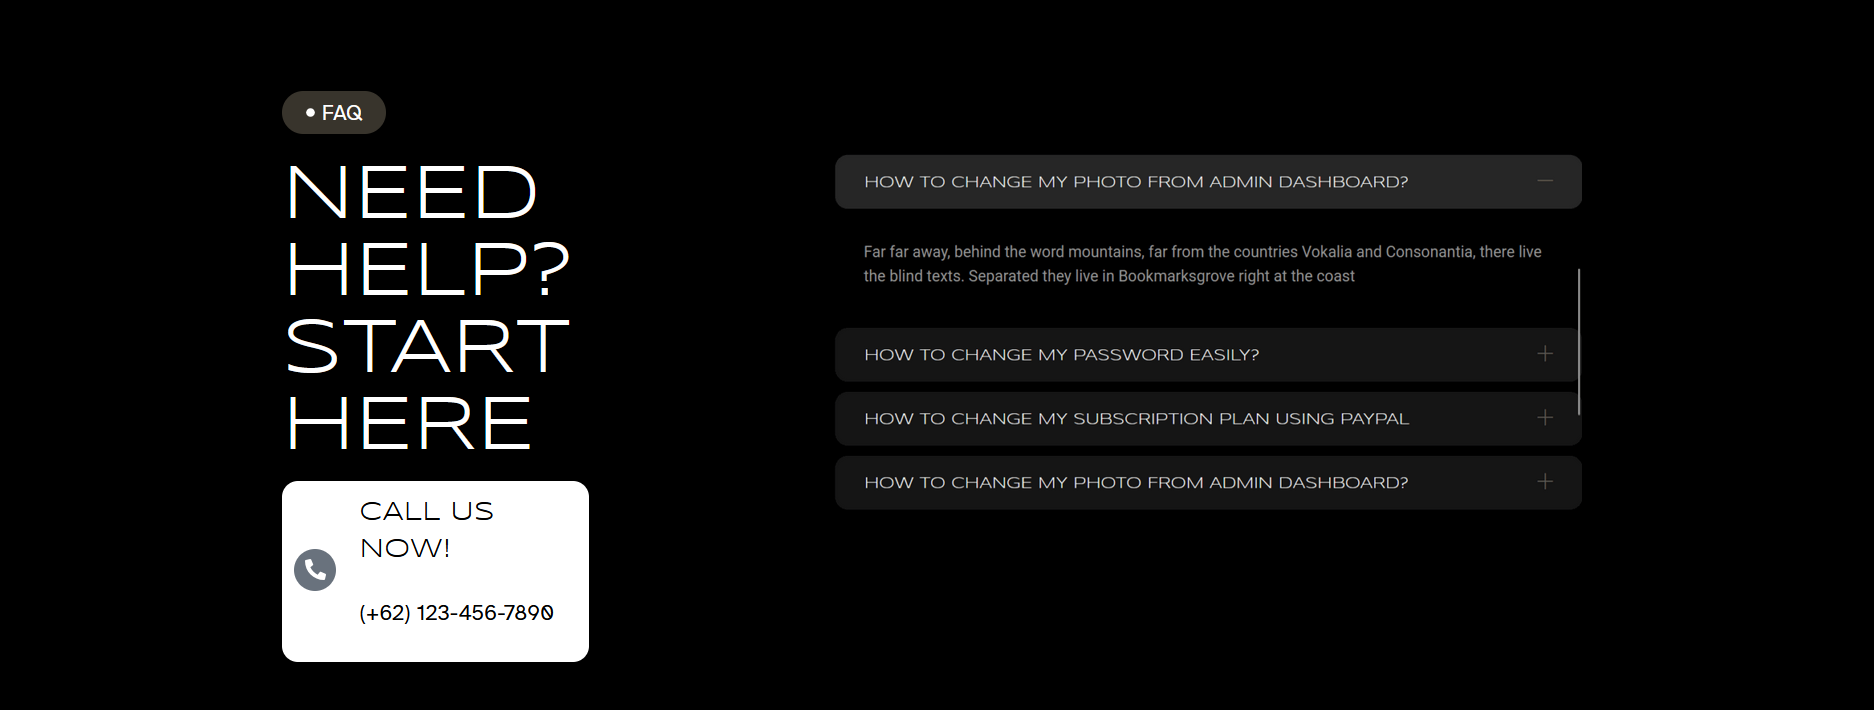This screenshot has height=710, width=1874.
Task: Click 'Vokalia and Consonantia' in the answer text
Action: [x=1387, y=252]
